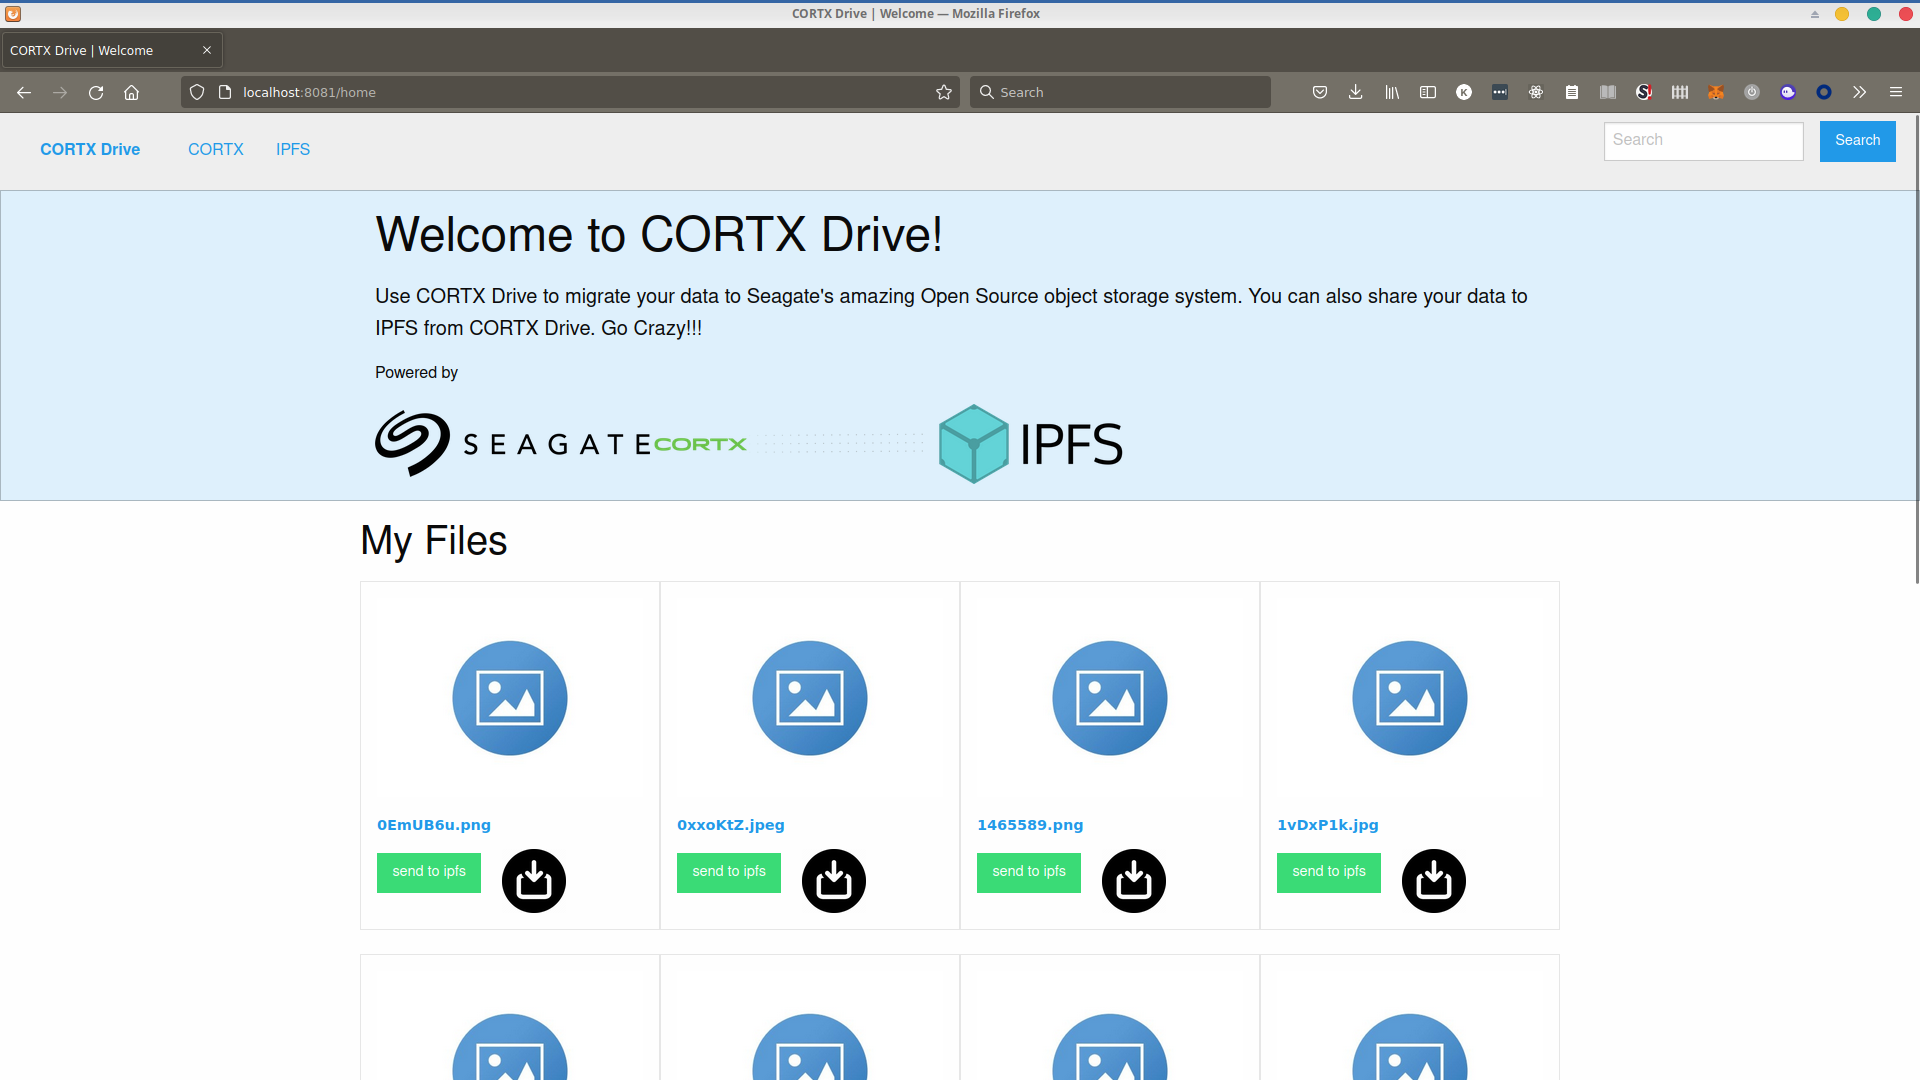Open Firefox downloads panel
1920x1080 pixels.
tap(1355, 92)
